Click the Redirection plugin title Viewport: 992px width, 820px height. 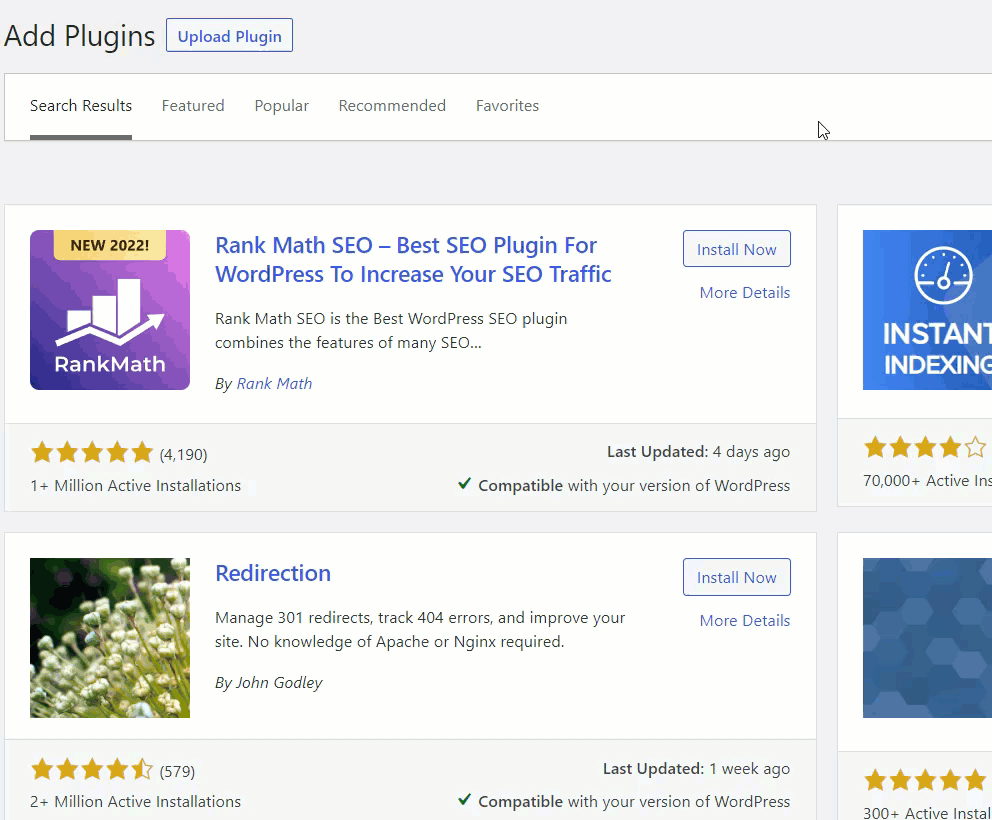pyautogui.click(x=273, y=574)
